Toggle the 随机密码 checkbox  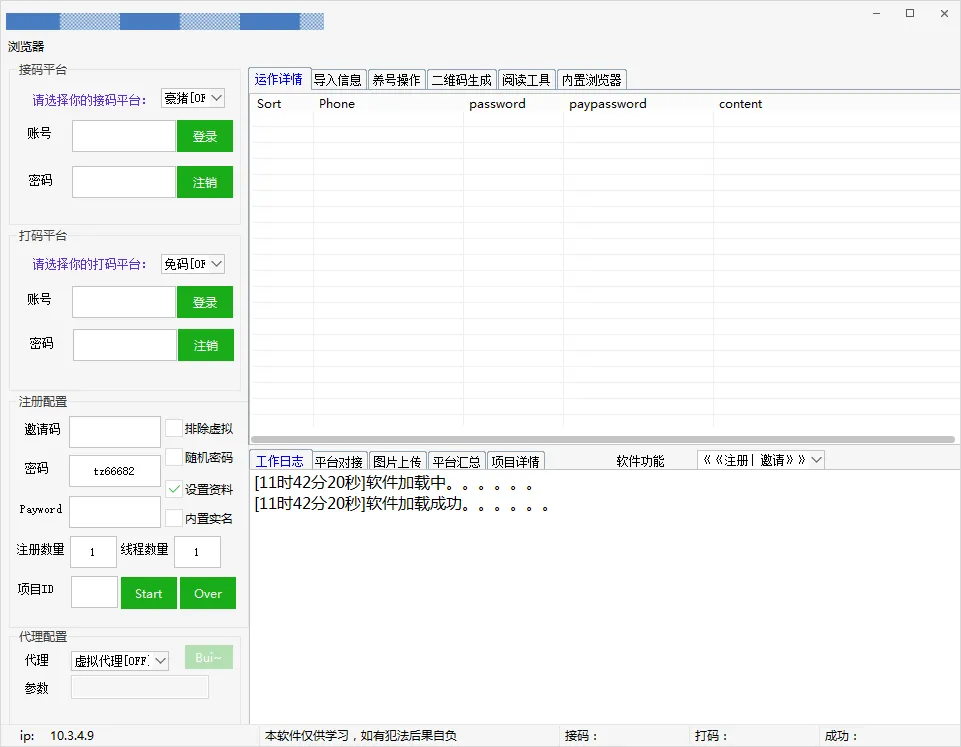(174, 457)
